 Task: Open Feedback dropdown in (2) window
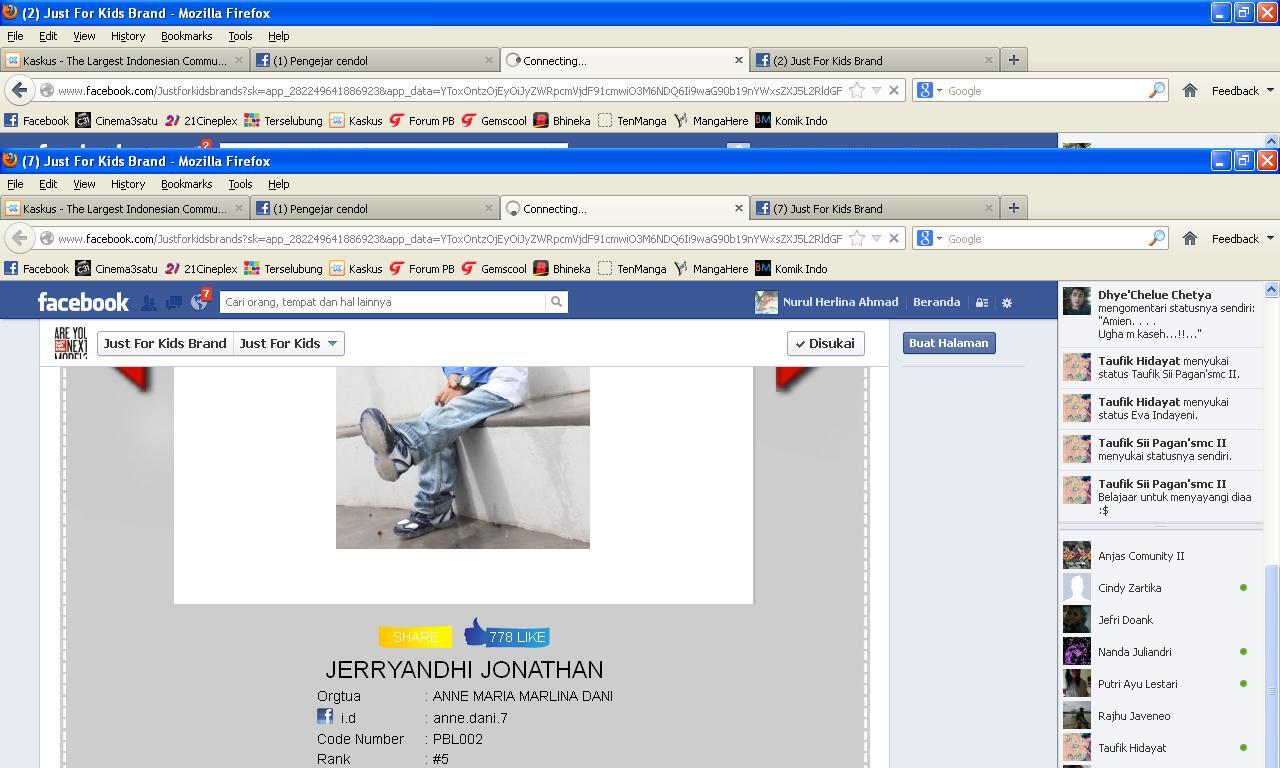(1243, 90)
